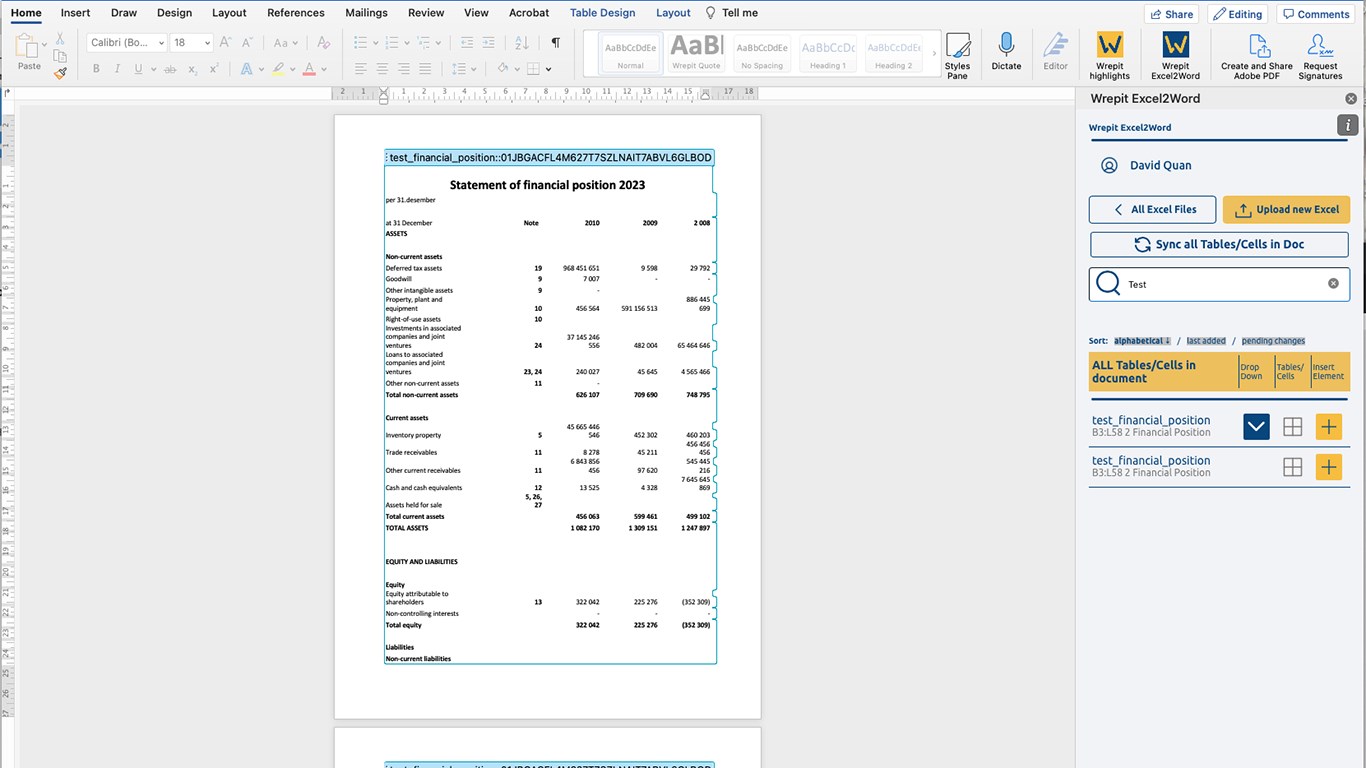This screenshot has height=768, width=1366.
Task: Open the bullet list dropdown arrow
Action: (x=374, y=42)
